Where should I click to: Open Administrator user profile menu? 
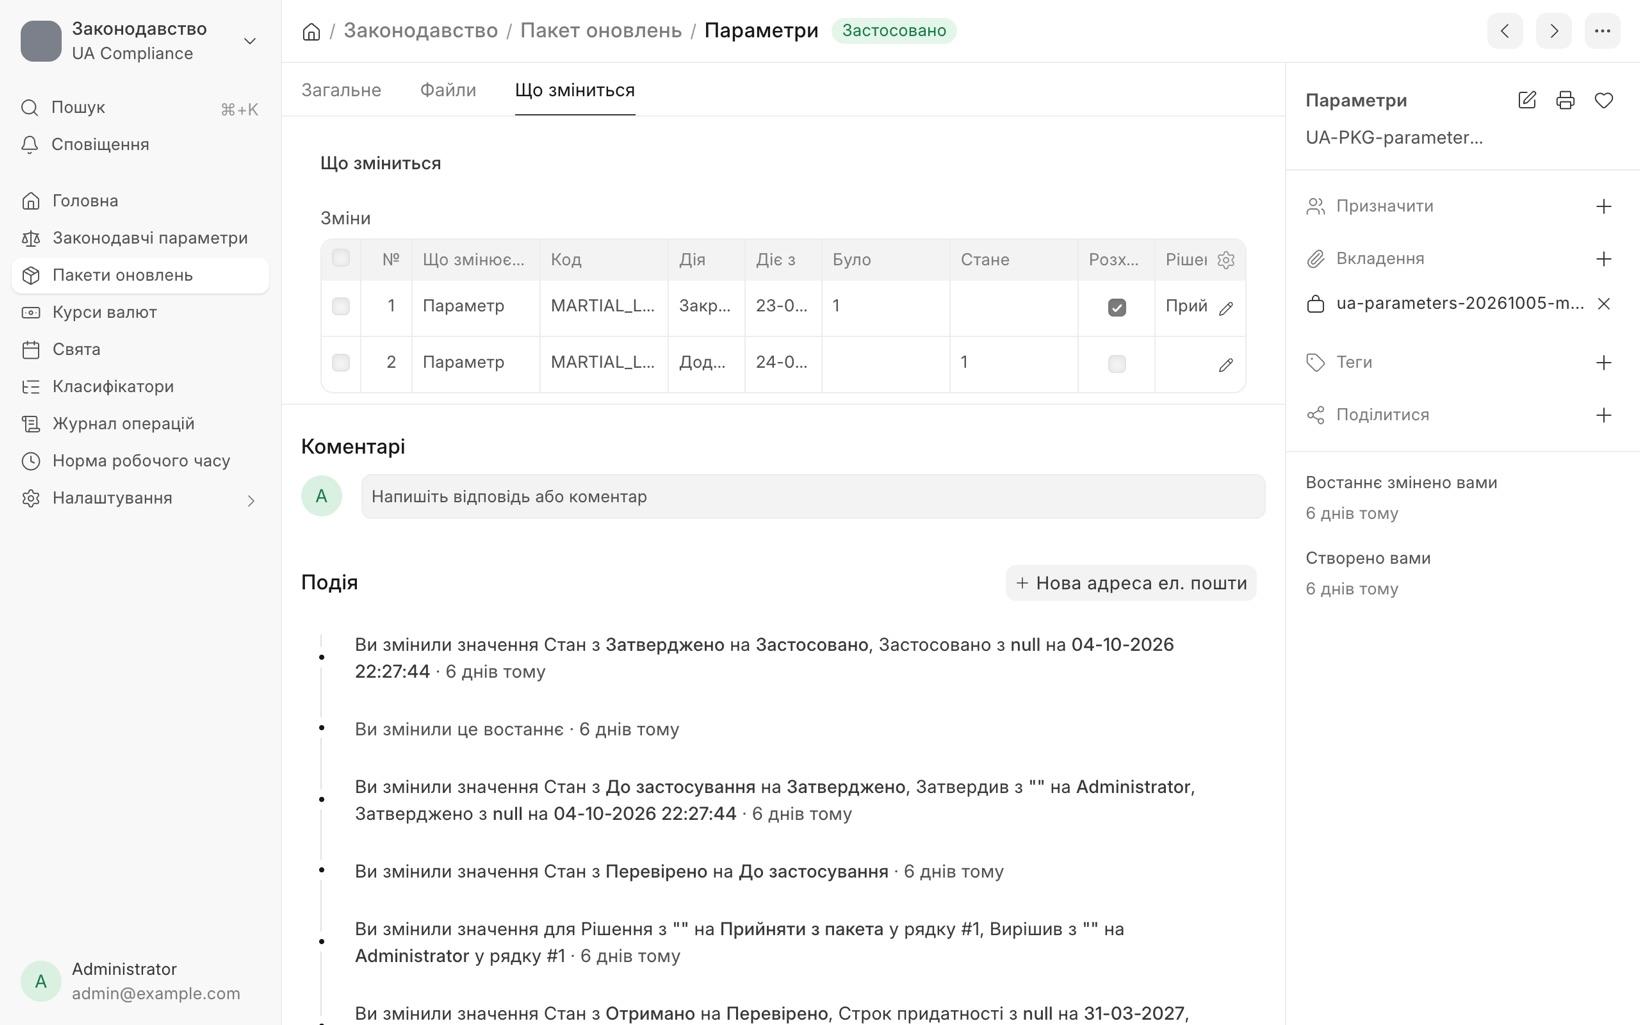tap(140, 981)
